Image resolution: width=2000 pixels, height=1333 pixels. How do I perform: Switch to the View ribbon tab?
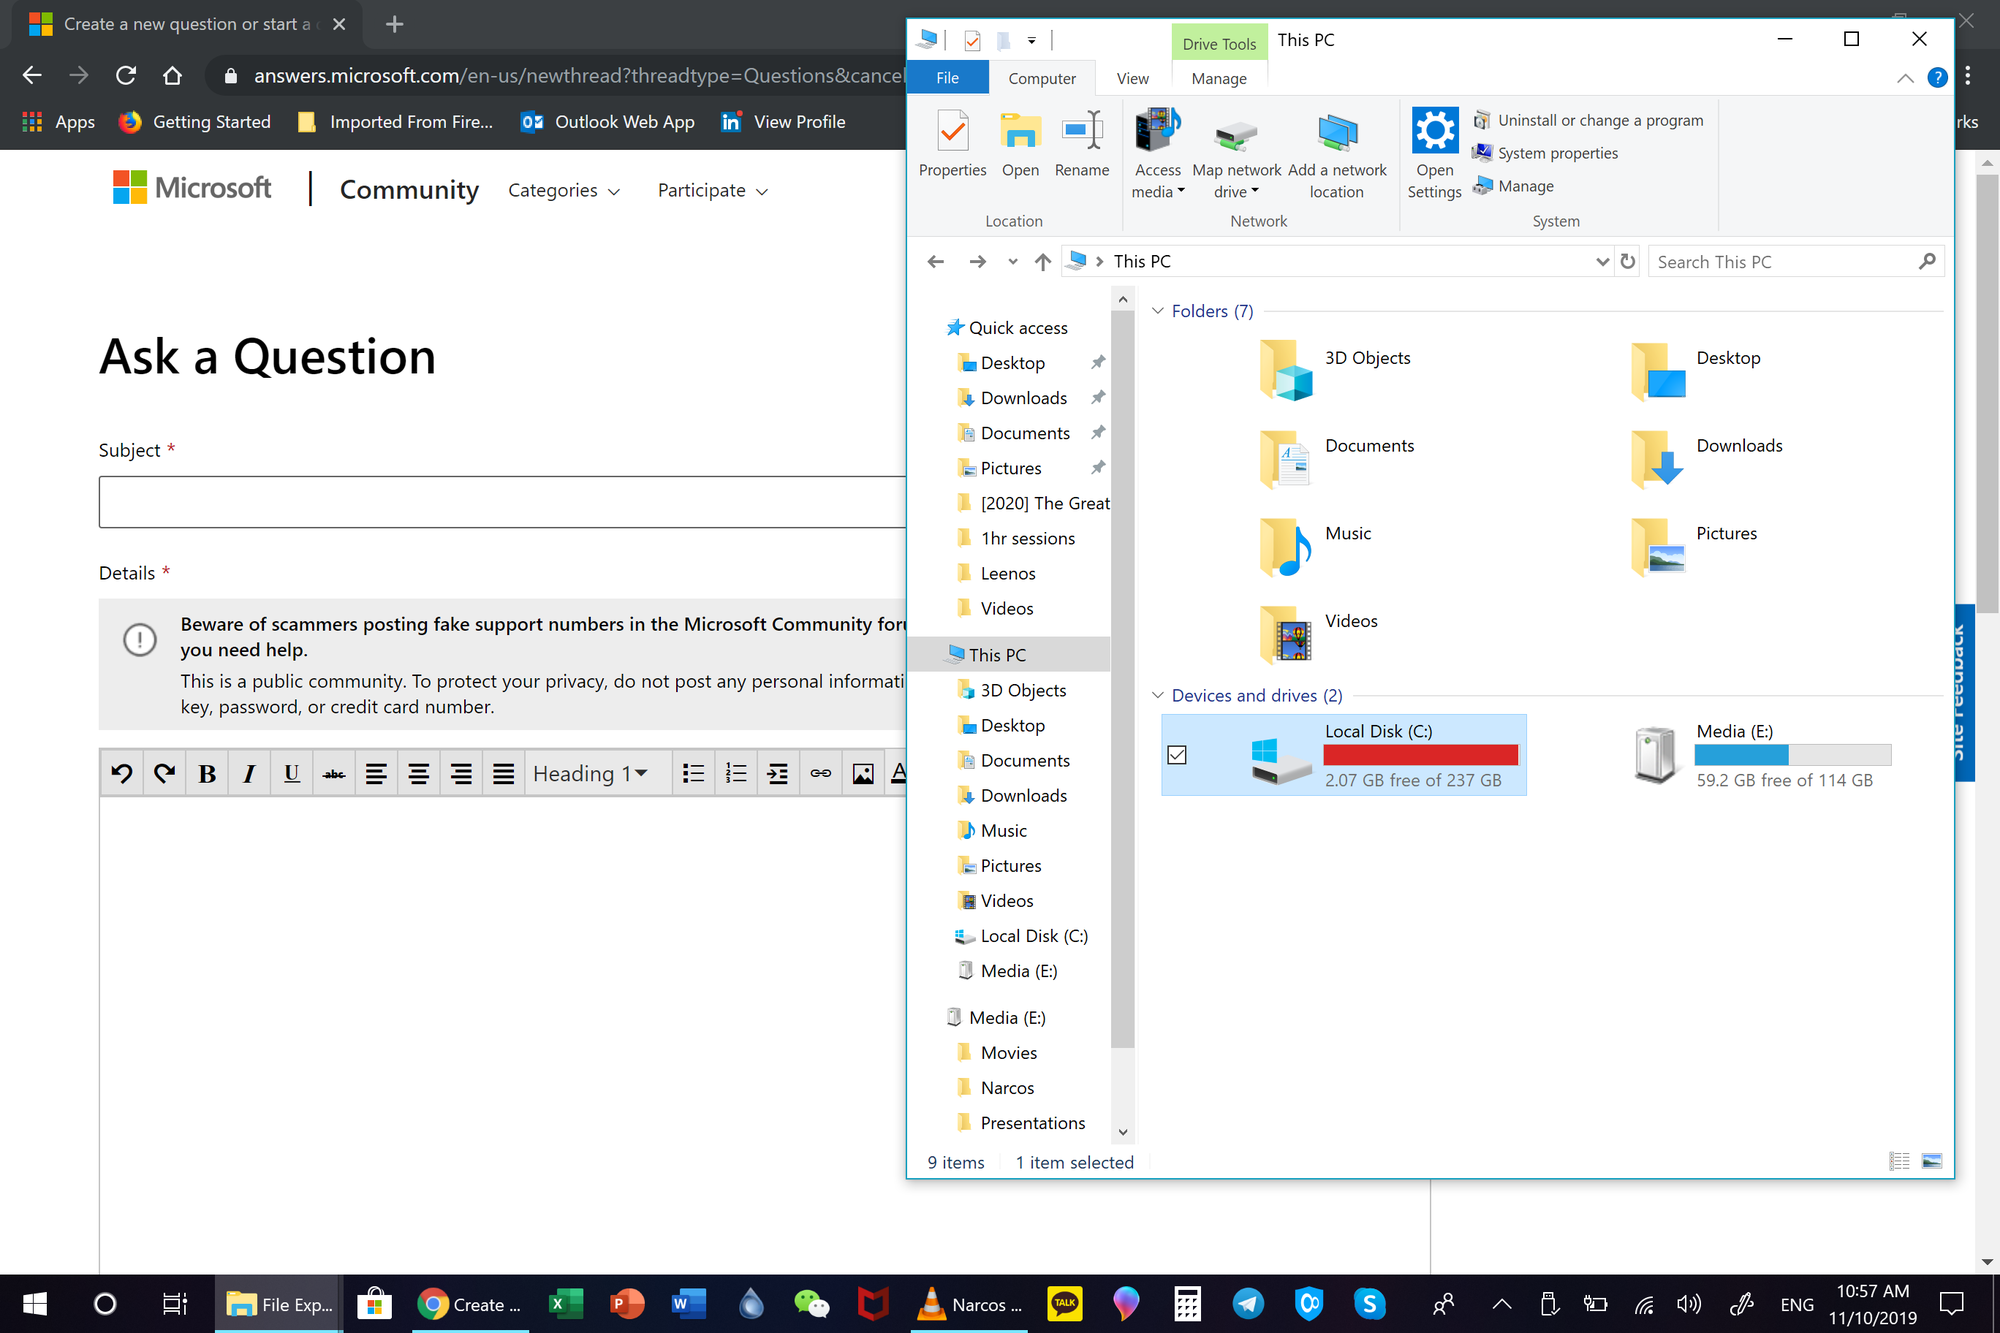pyautogui.click(x=1132, y=78)
